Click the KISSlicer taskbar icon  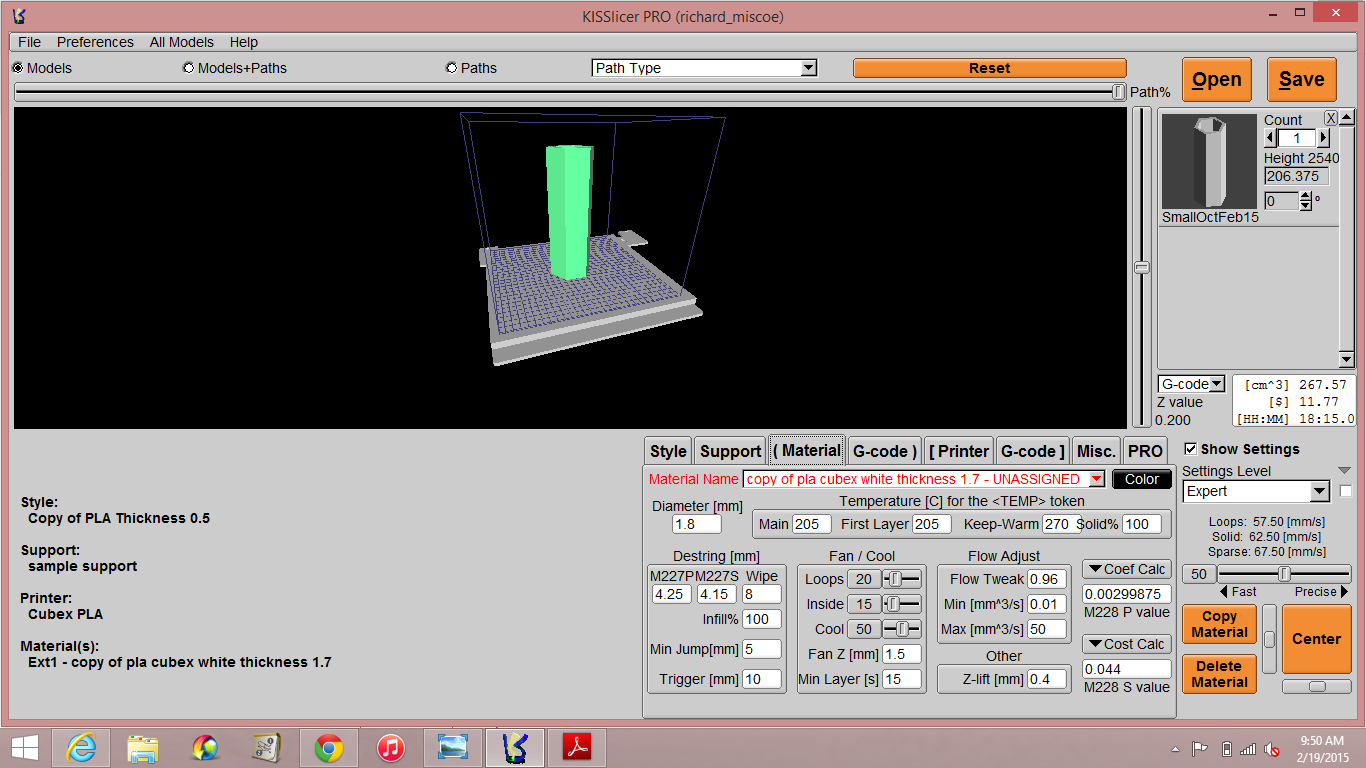(x=515, y=748)
